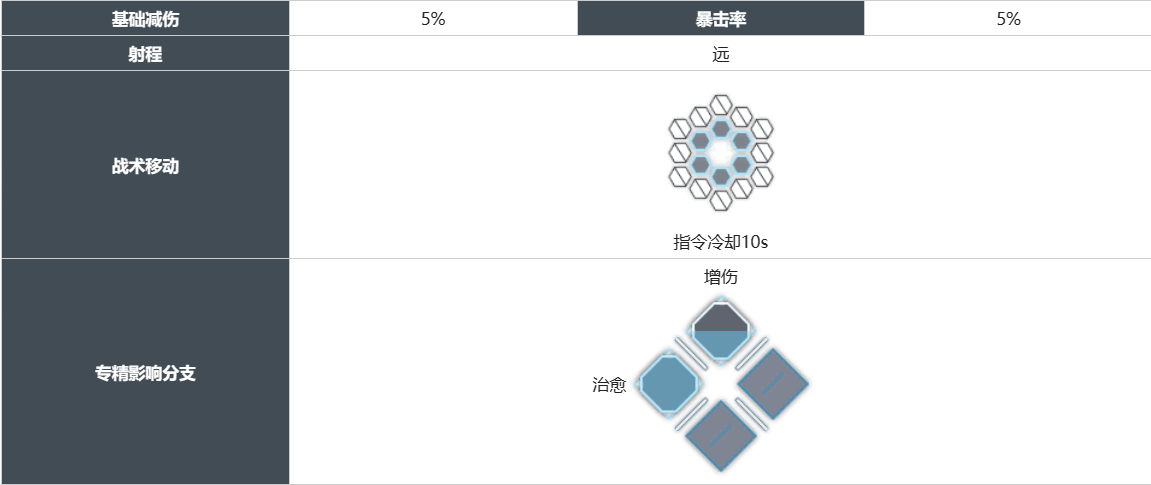Click the white center of the hexagon movement grid
The image size is (1151, 485).
click(x=721, y=152)
